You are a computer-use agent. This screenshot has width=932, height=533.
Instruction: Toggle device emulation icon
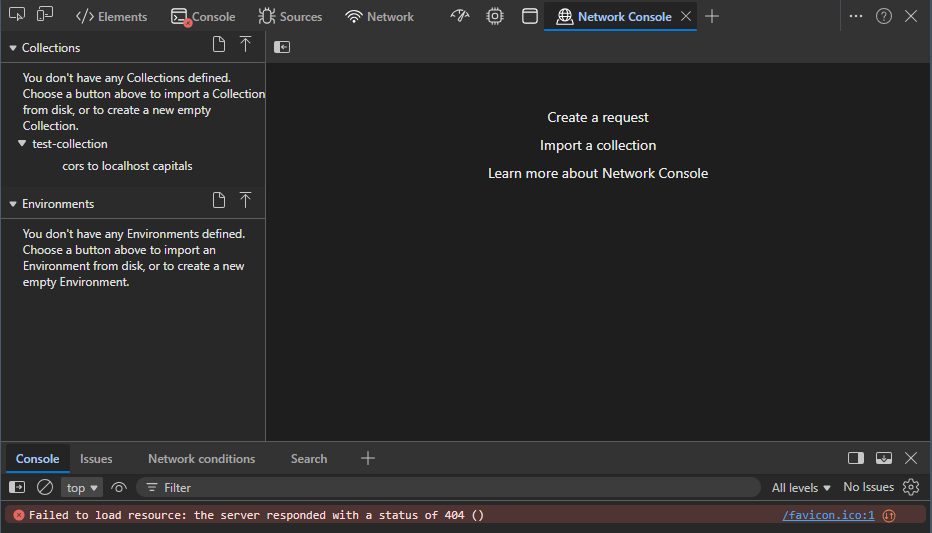[45, 15]
